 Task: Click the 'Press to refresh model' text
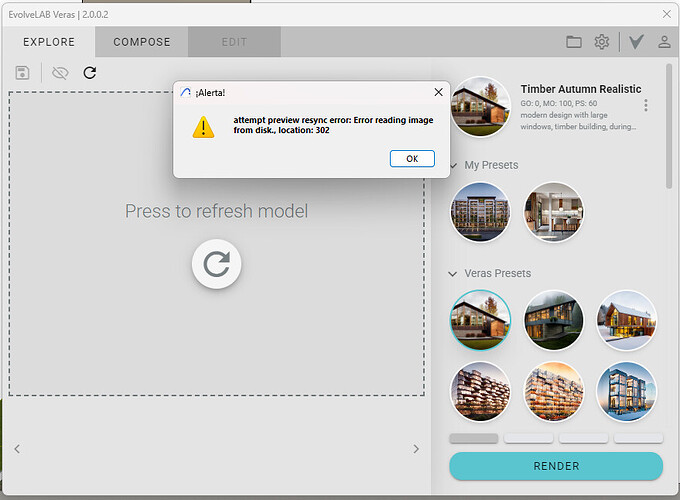click(216, 211)
